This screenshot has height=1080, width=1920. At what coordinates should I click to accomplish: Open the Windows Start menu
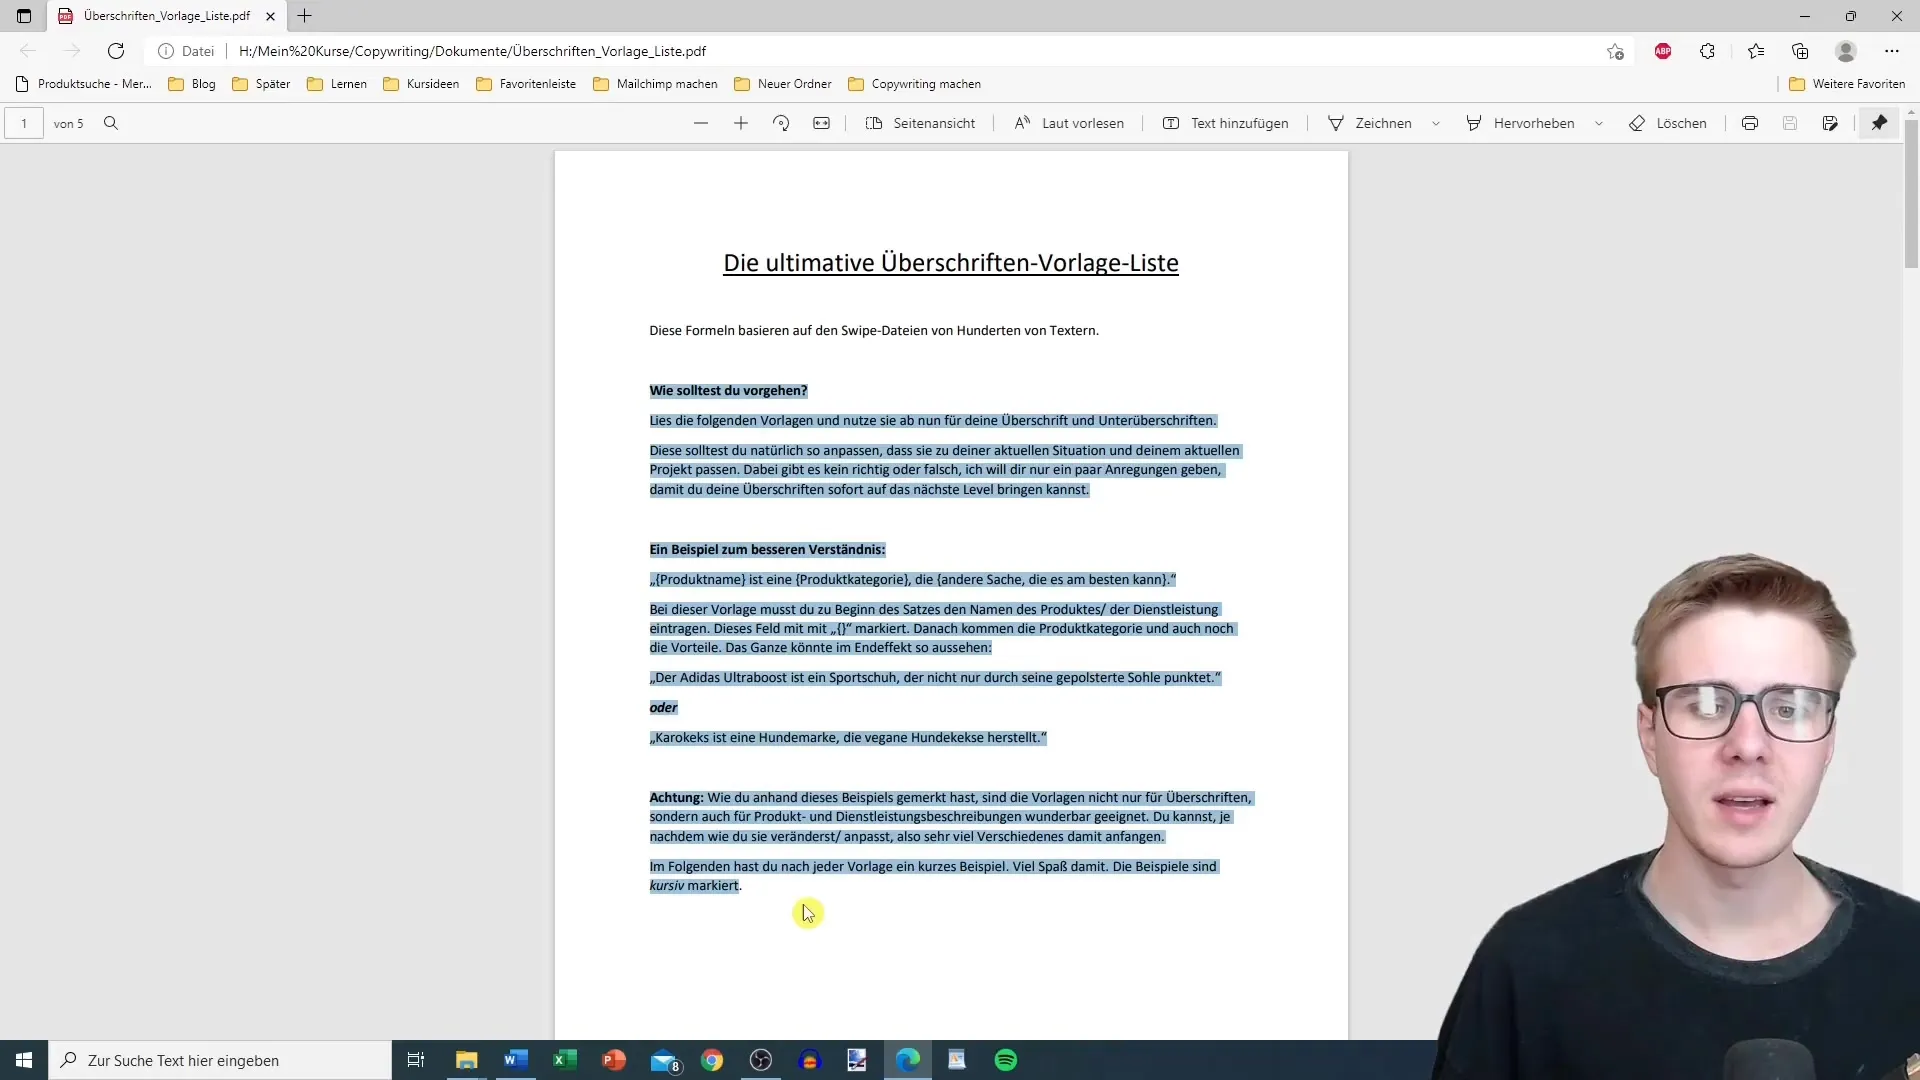point(24,1060)
